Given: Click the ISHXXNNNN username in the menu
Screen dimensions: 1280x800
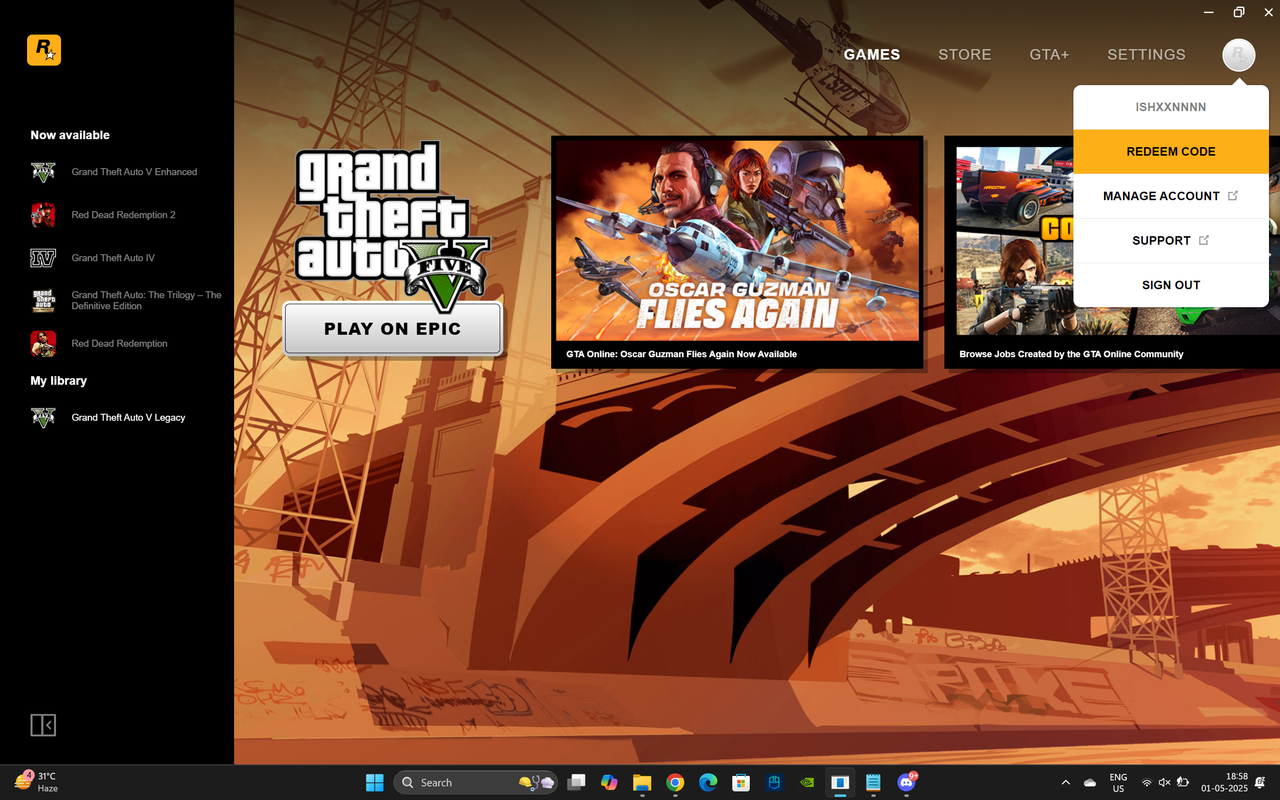Looking at the screenshot, I should (1171, 107).
